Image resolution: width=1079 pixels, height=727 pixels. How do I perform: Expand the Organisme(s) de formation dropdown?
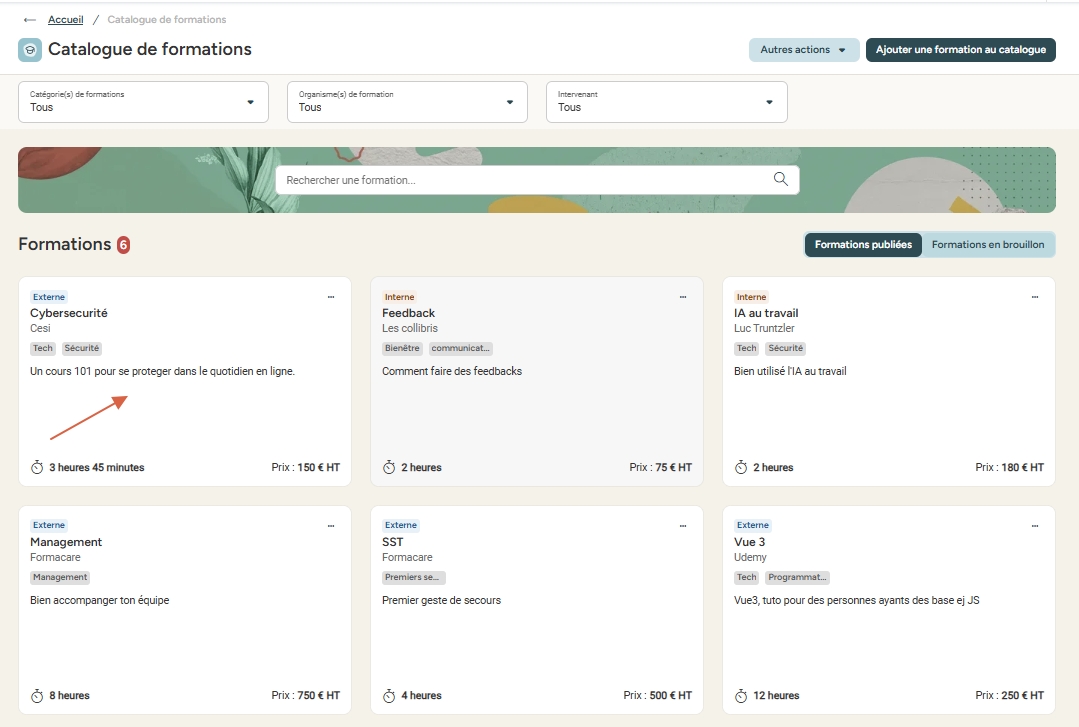coord(407,102)
